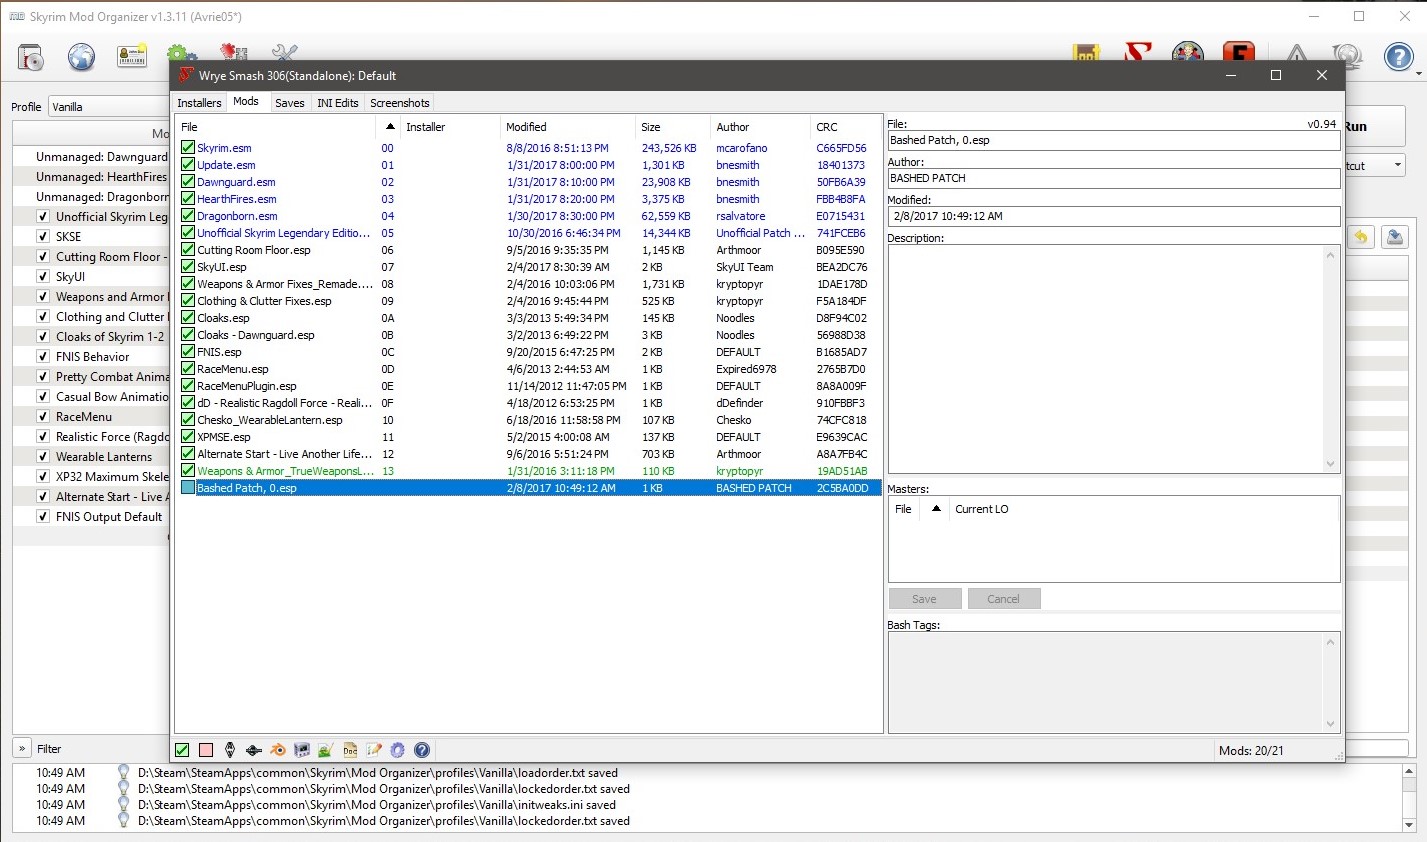Uncheck Cloaks.esp plugin checkbox
Screen dimensions: 1427x842
tap(188, 318)
